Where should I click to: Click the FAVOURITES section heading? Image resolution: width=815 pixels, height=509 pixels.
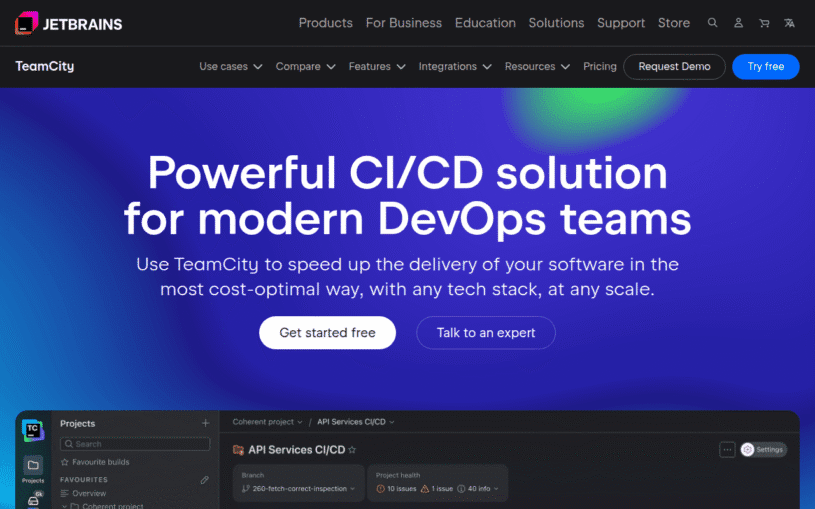pyautogui.click(x=84, y=479)
